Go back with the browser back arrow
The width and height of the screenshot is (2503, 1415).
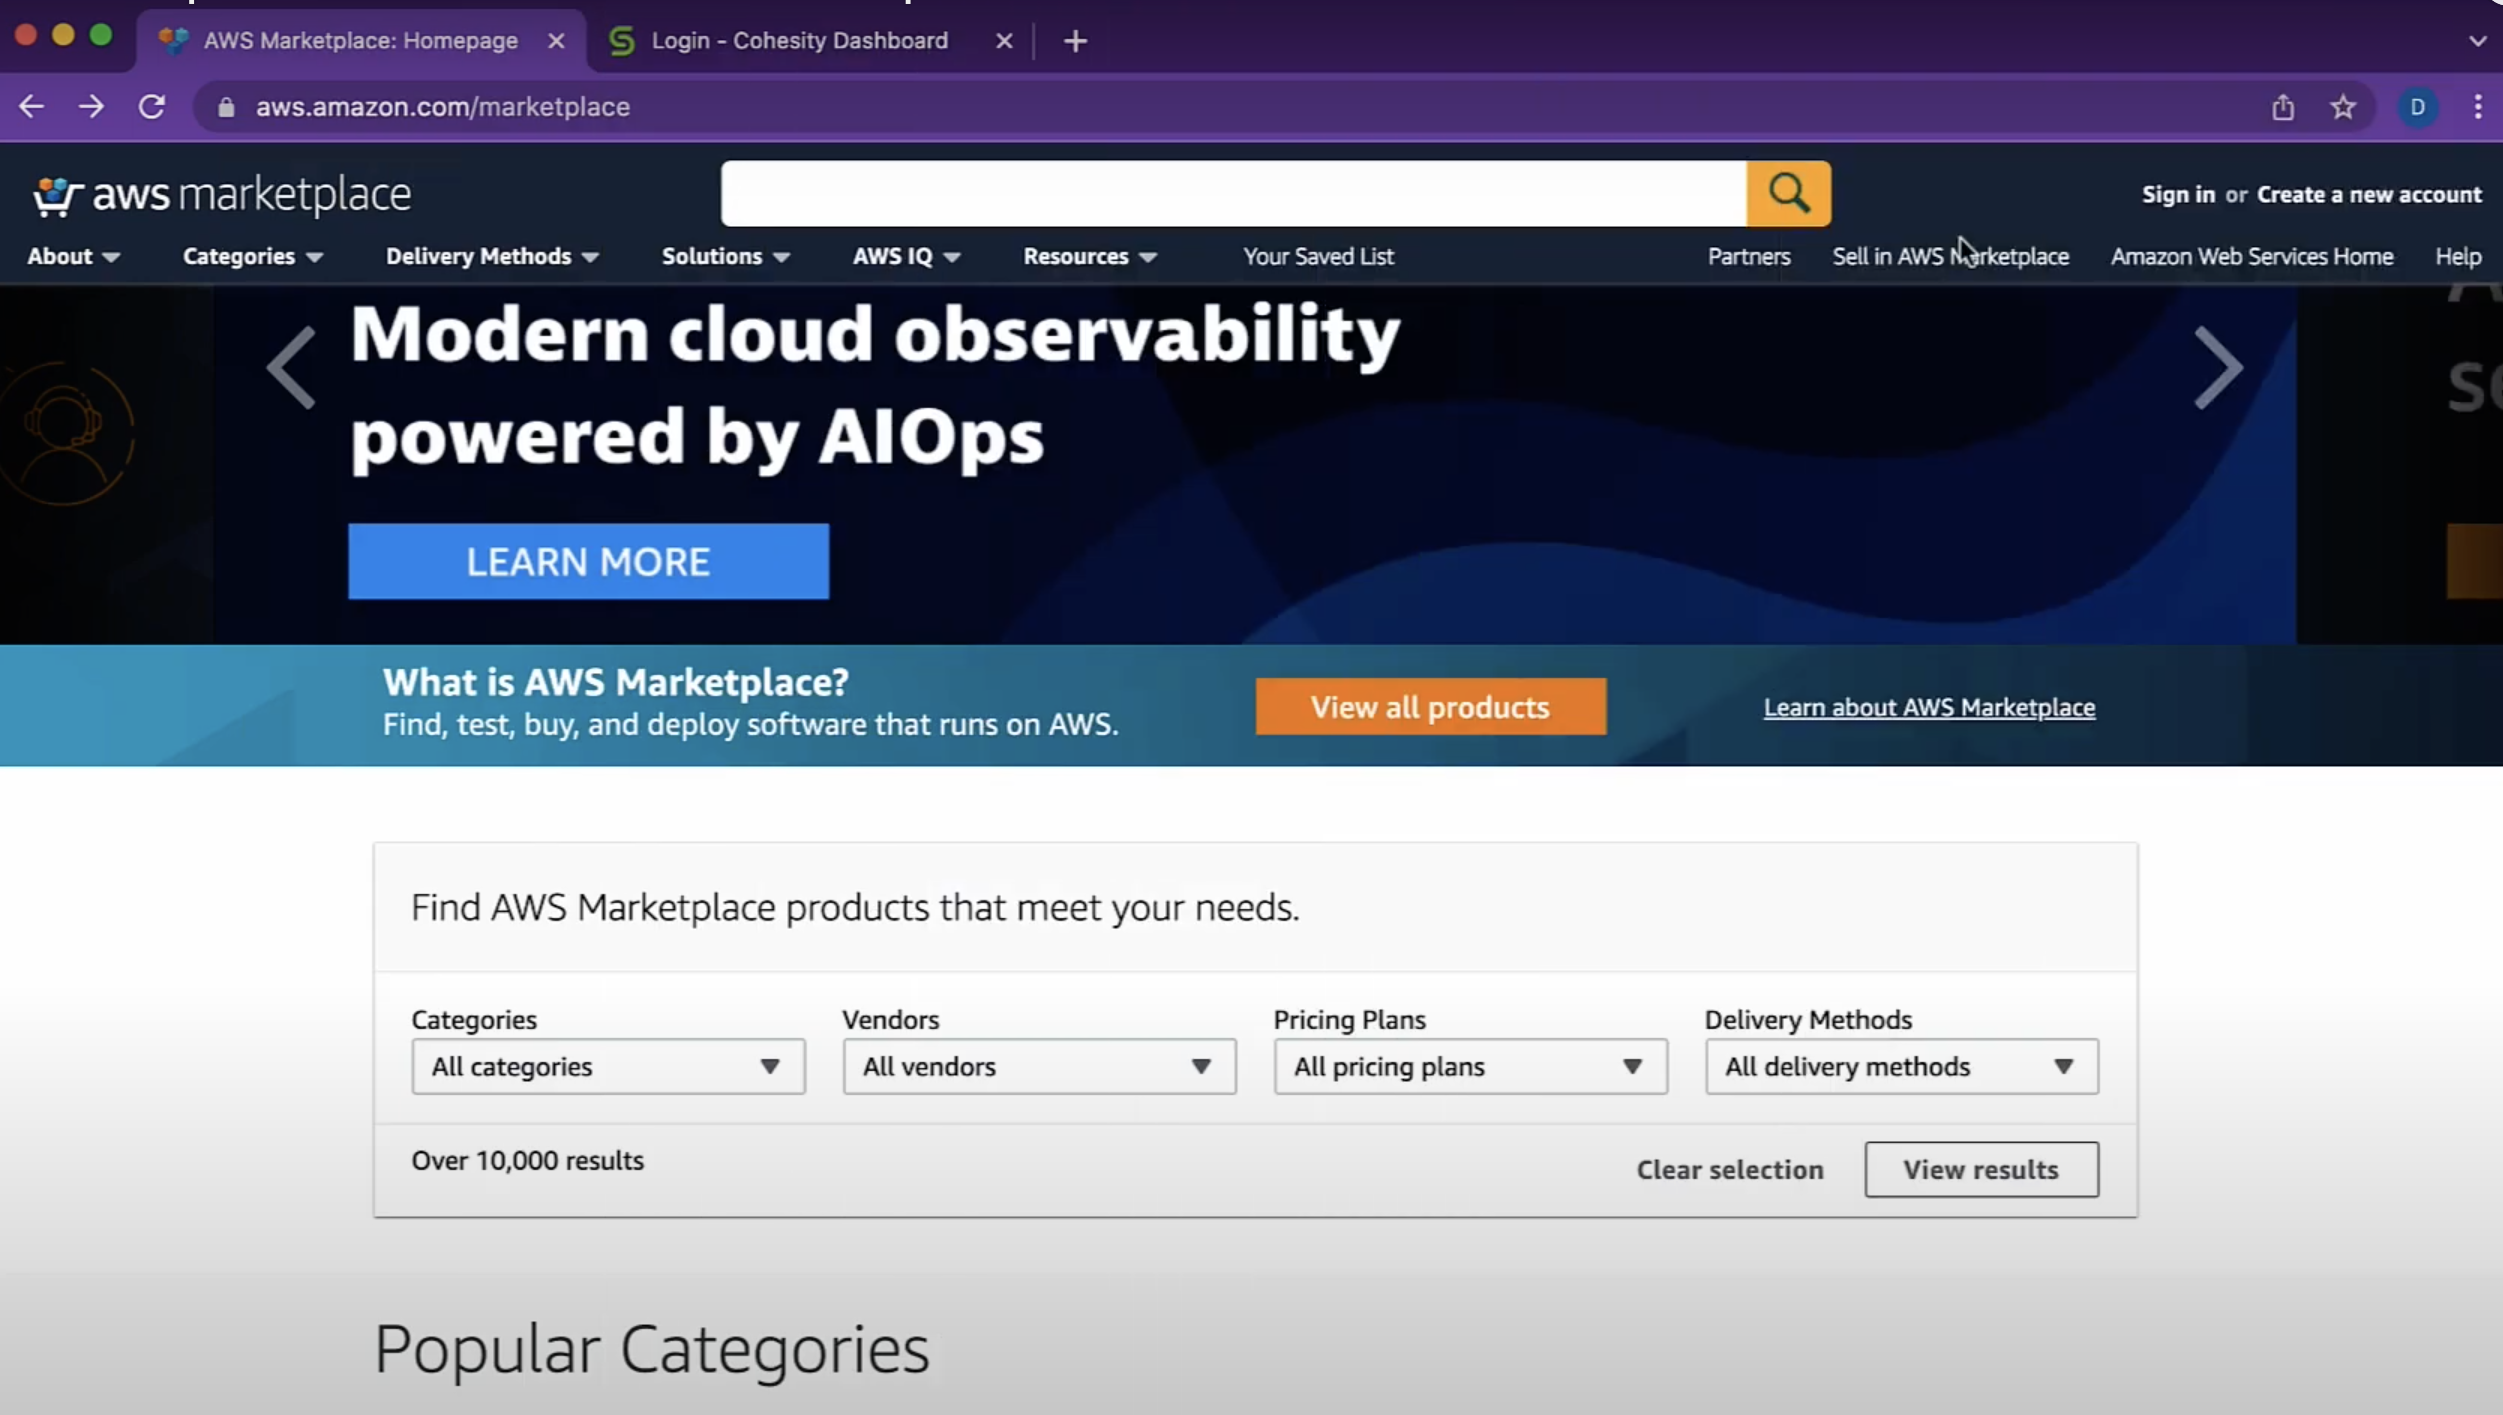pos(31,106)
